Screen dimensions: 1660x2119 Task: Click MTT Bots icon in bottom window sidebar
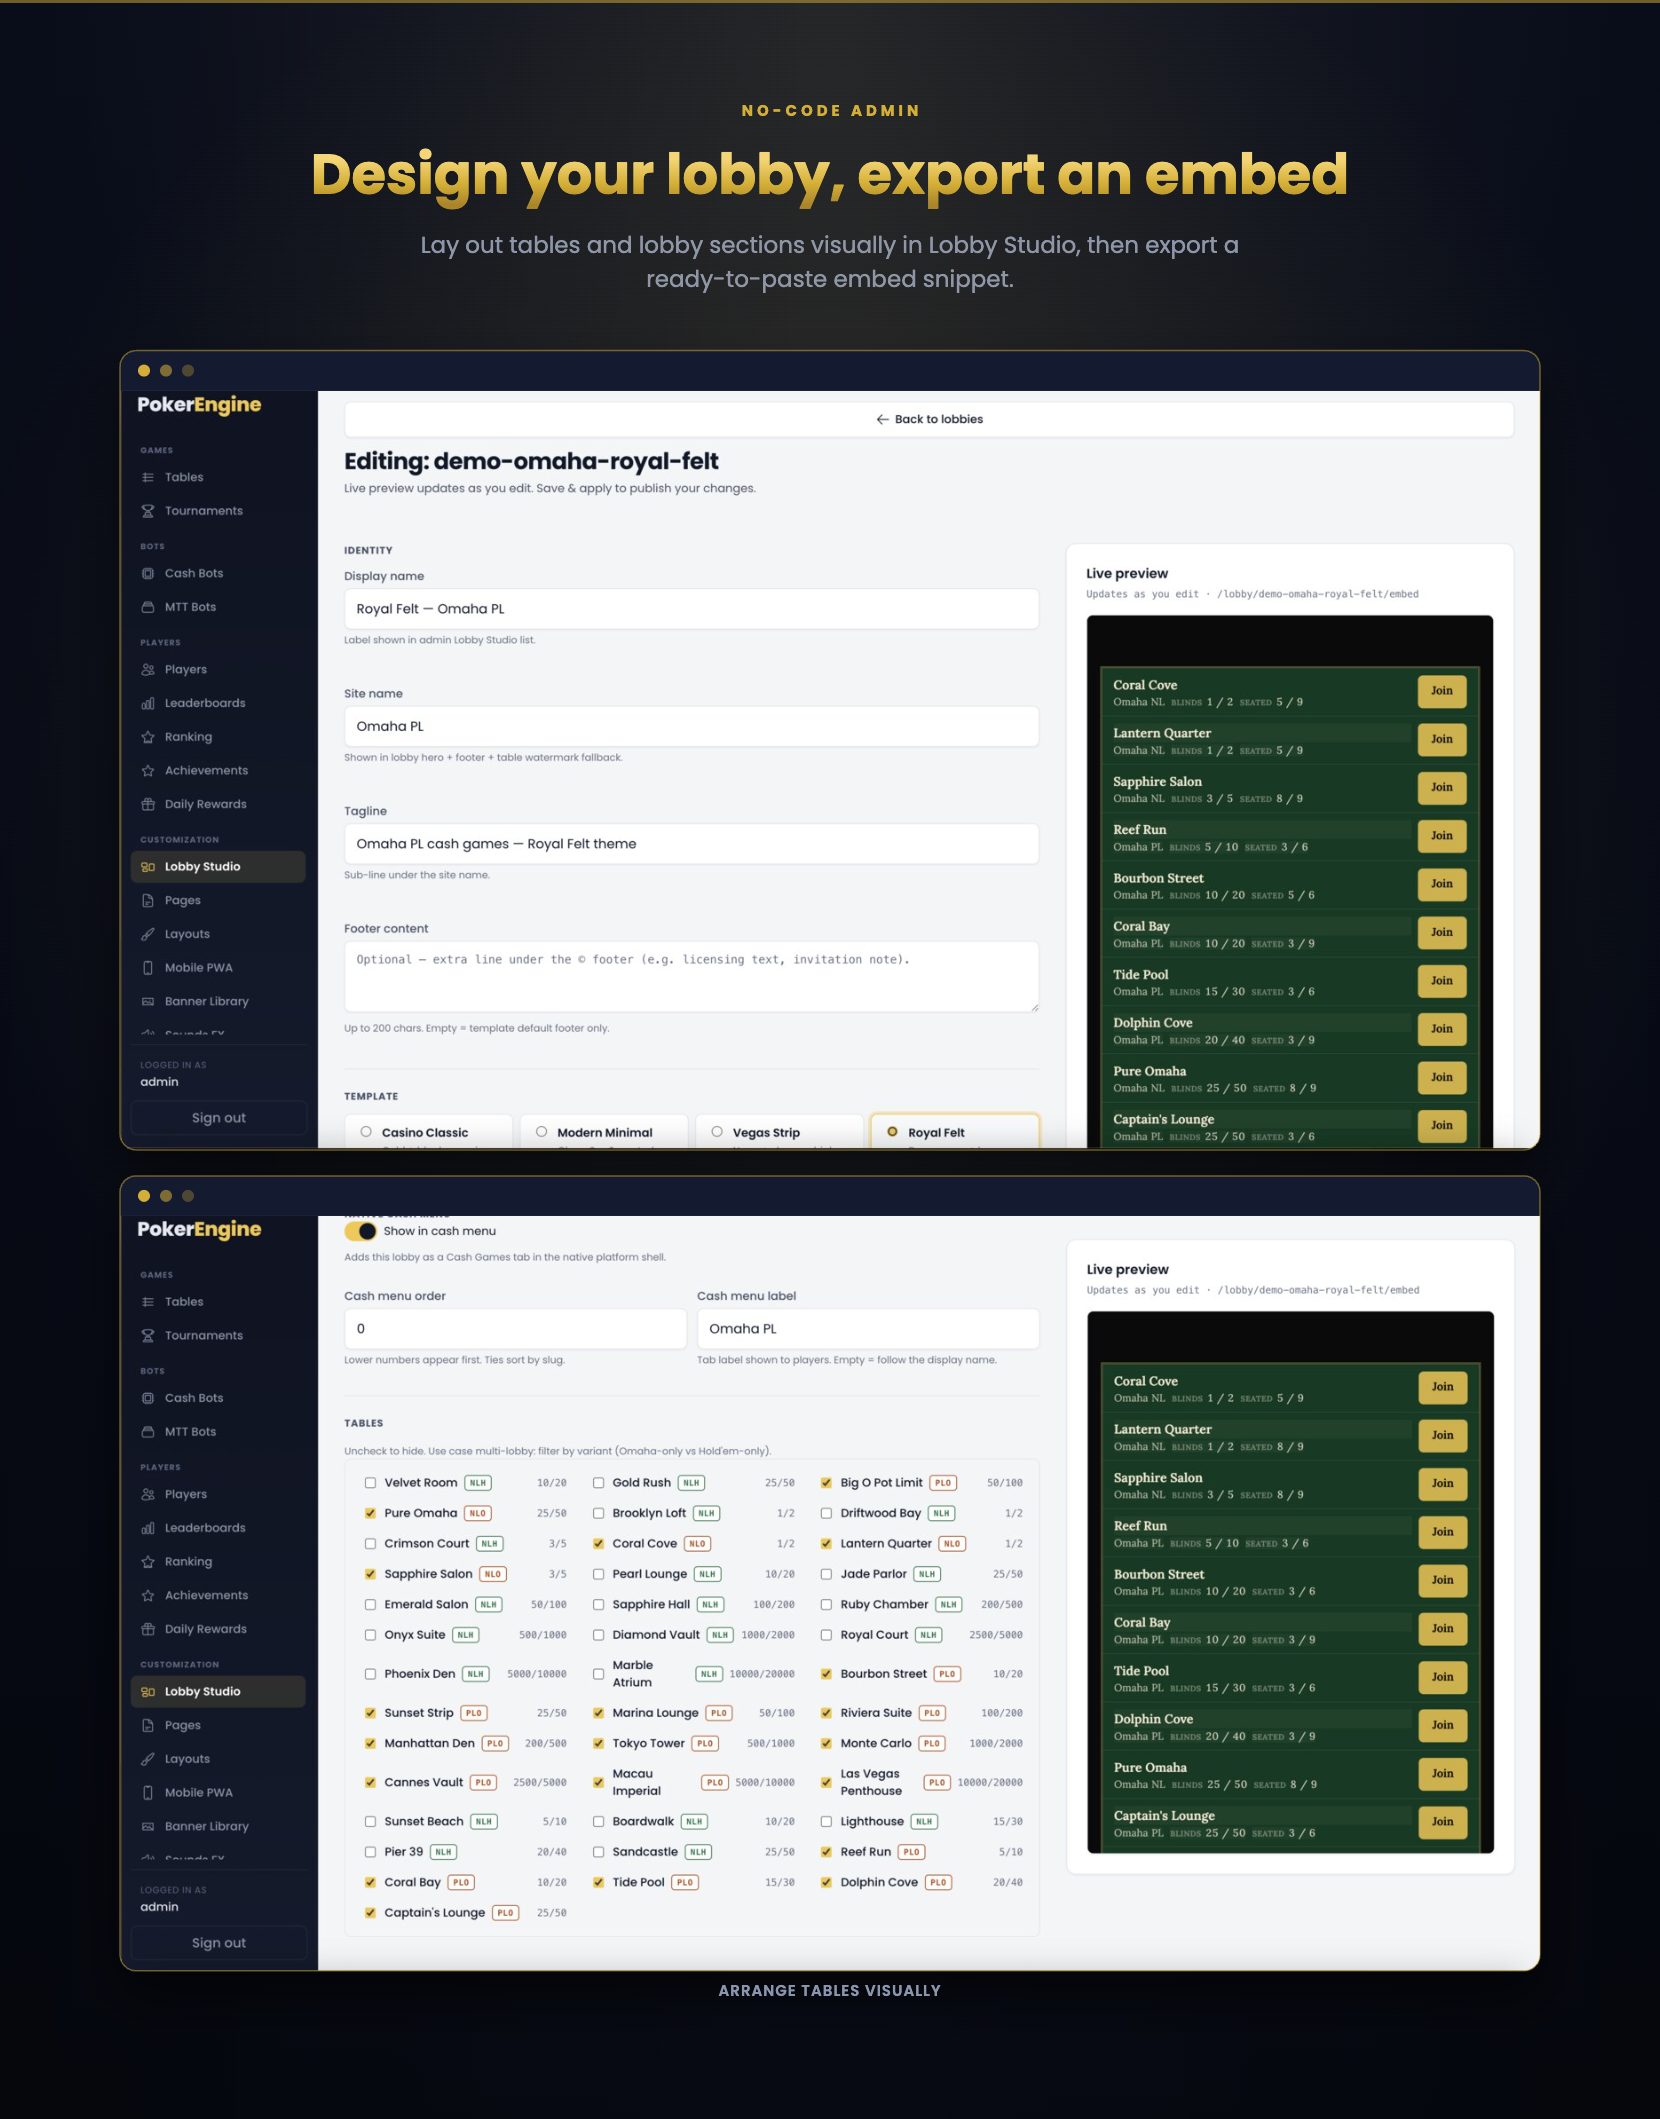[x=148, y=1432]
